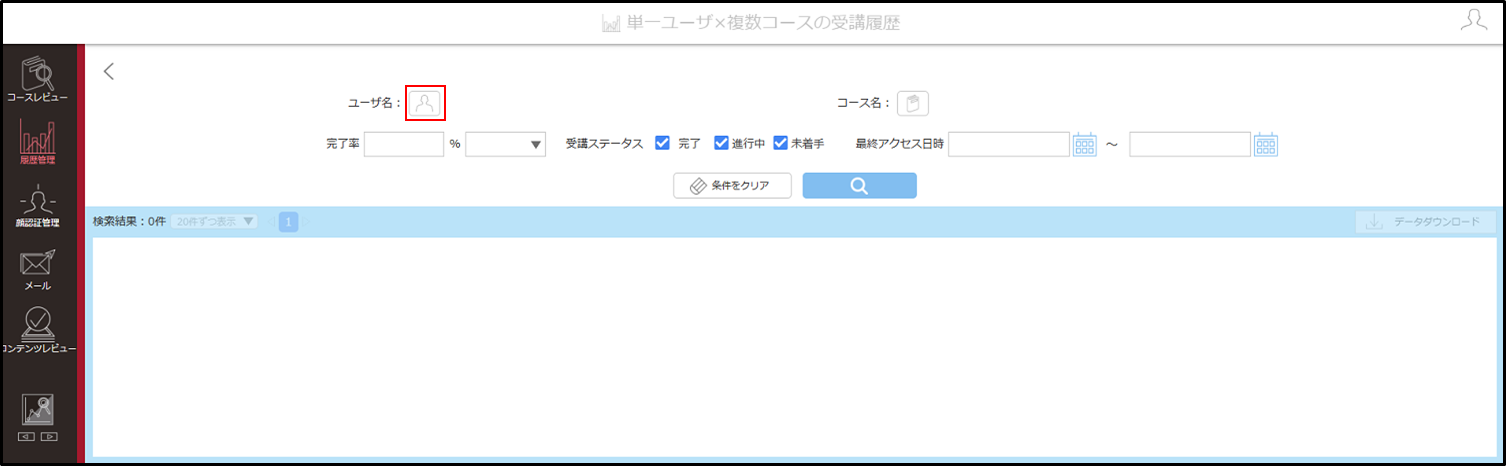Open the コース名 course picker icon
The height and width of the screenshot is (466, 1506).
pos(913,103)
